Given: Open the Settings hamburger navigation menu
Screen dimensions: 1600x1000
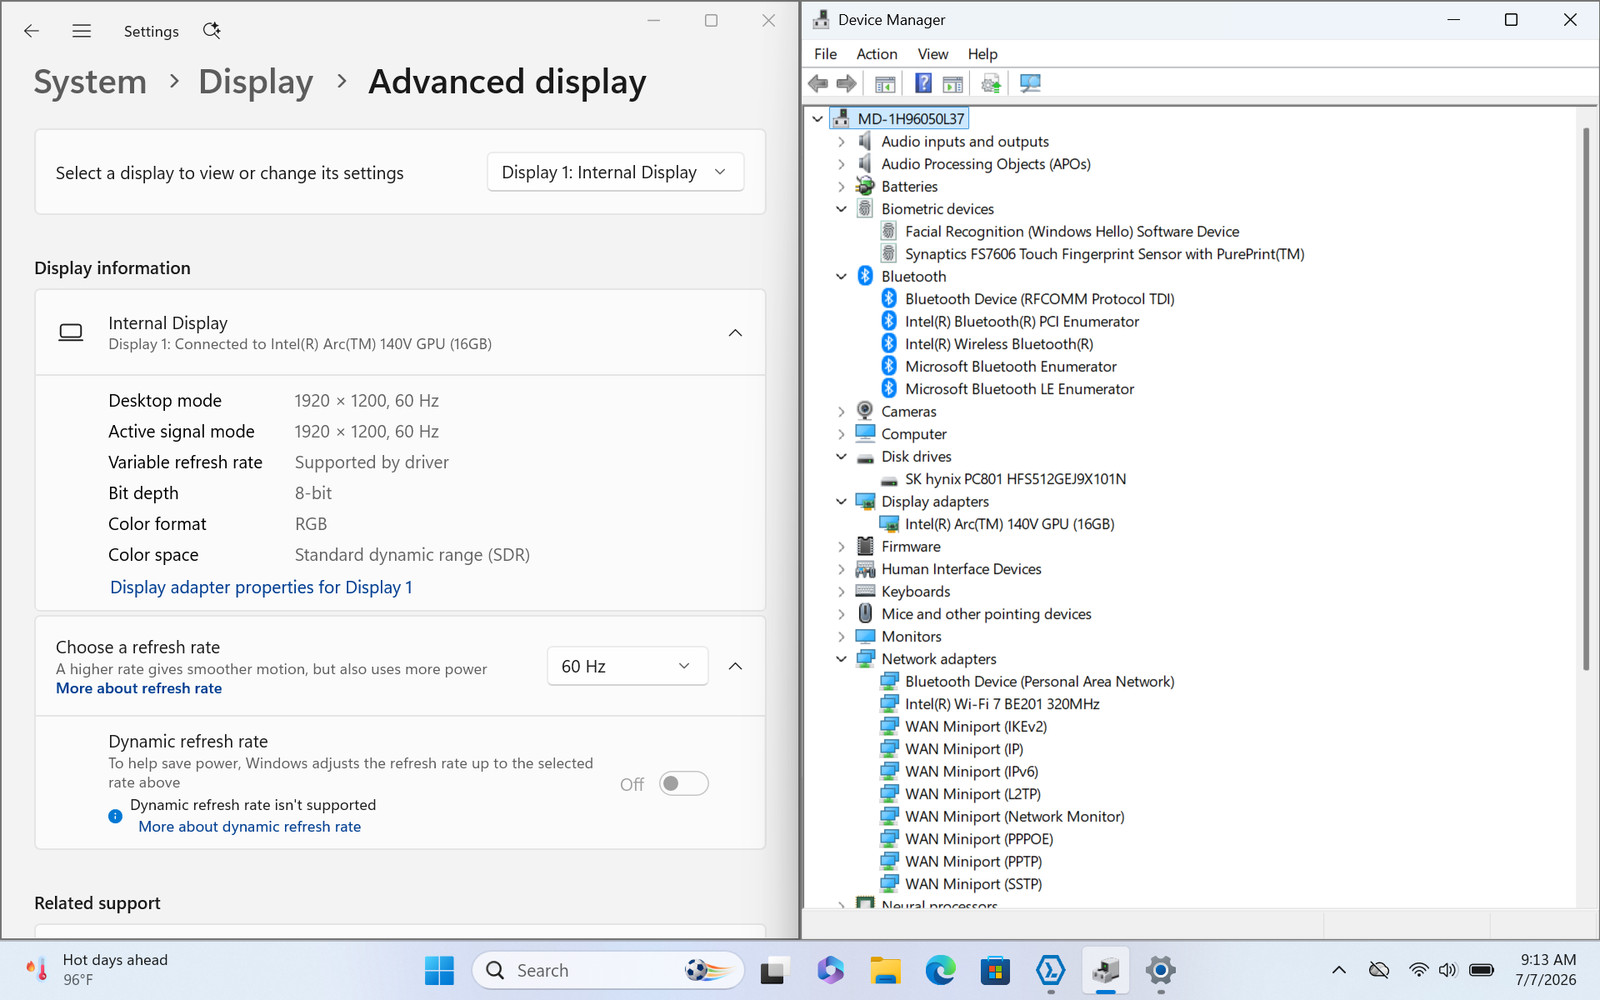Looking at the screenshot, I should pos(82,31).
